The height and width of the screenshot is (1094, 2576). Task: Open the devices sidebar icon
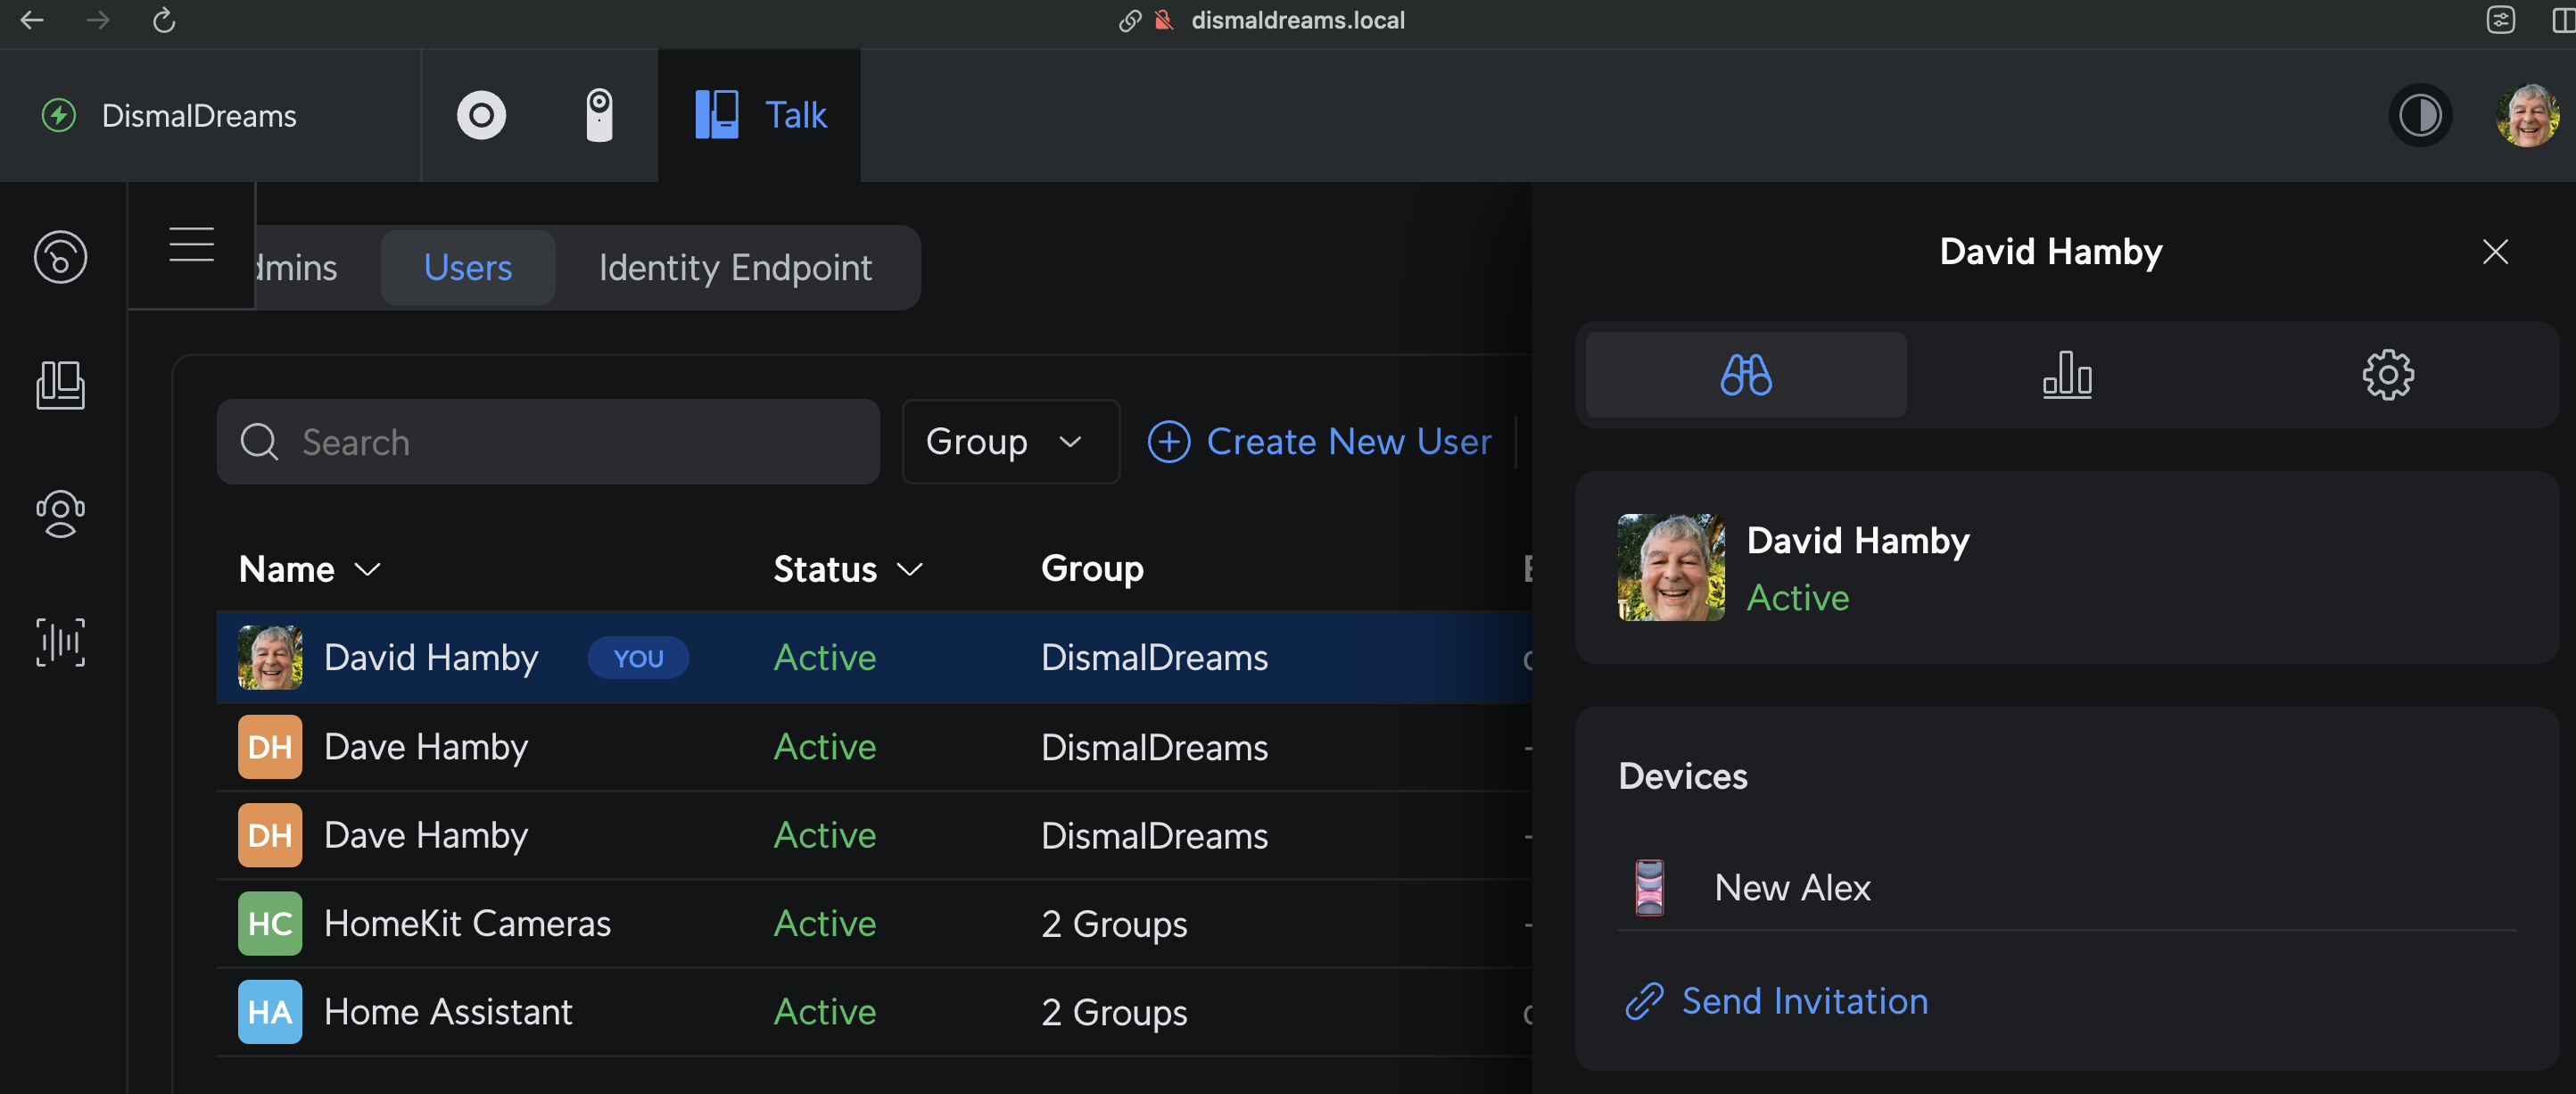[60, 385]
